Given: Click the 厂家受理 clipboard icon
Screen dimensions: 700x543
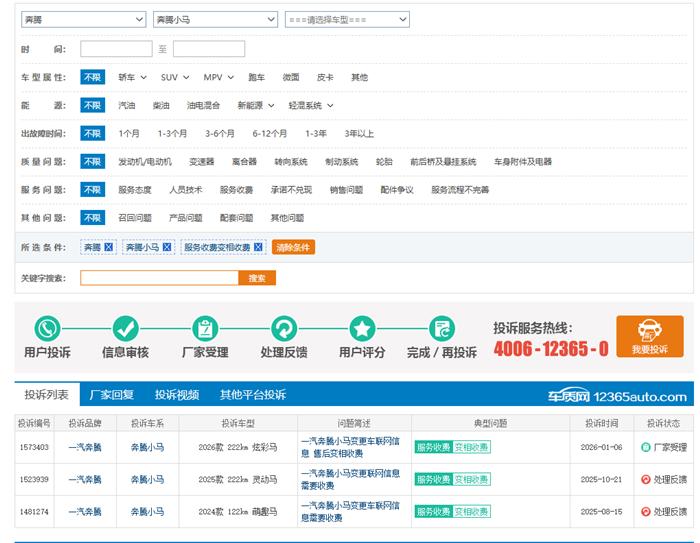Looking at the screenshot, I should 205,328.
